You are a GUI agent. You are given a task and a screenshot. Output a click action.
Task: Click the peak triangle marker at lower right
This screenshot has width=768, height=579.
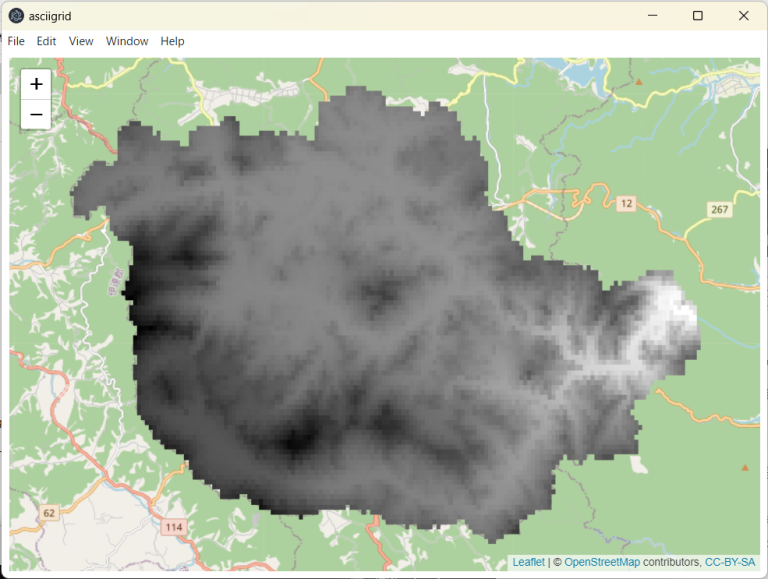[x=744, y=467]
